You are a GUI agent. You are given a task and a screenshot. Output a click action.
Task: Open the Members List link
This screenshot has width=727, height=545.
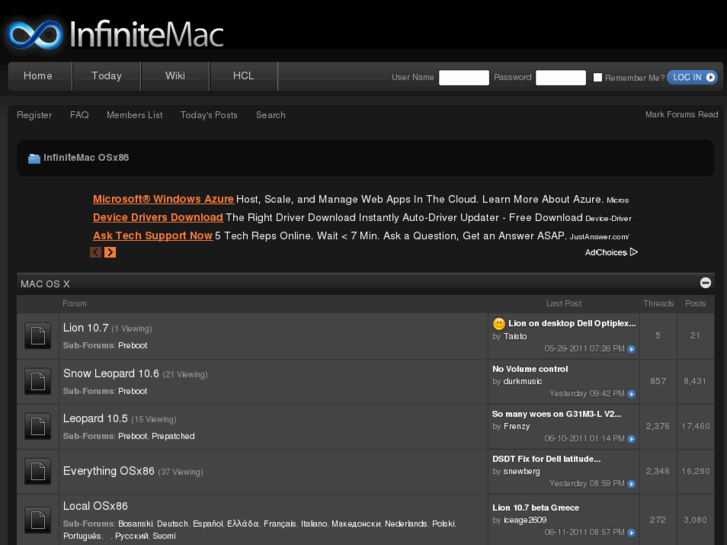(134, 115)
